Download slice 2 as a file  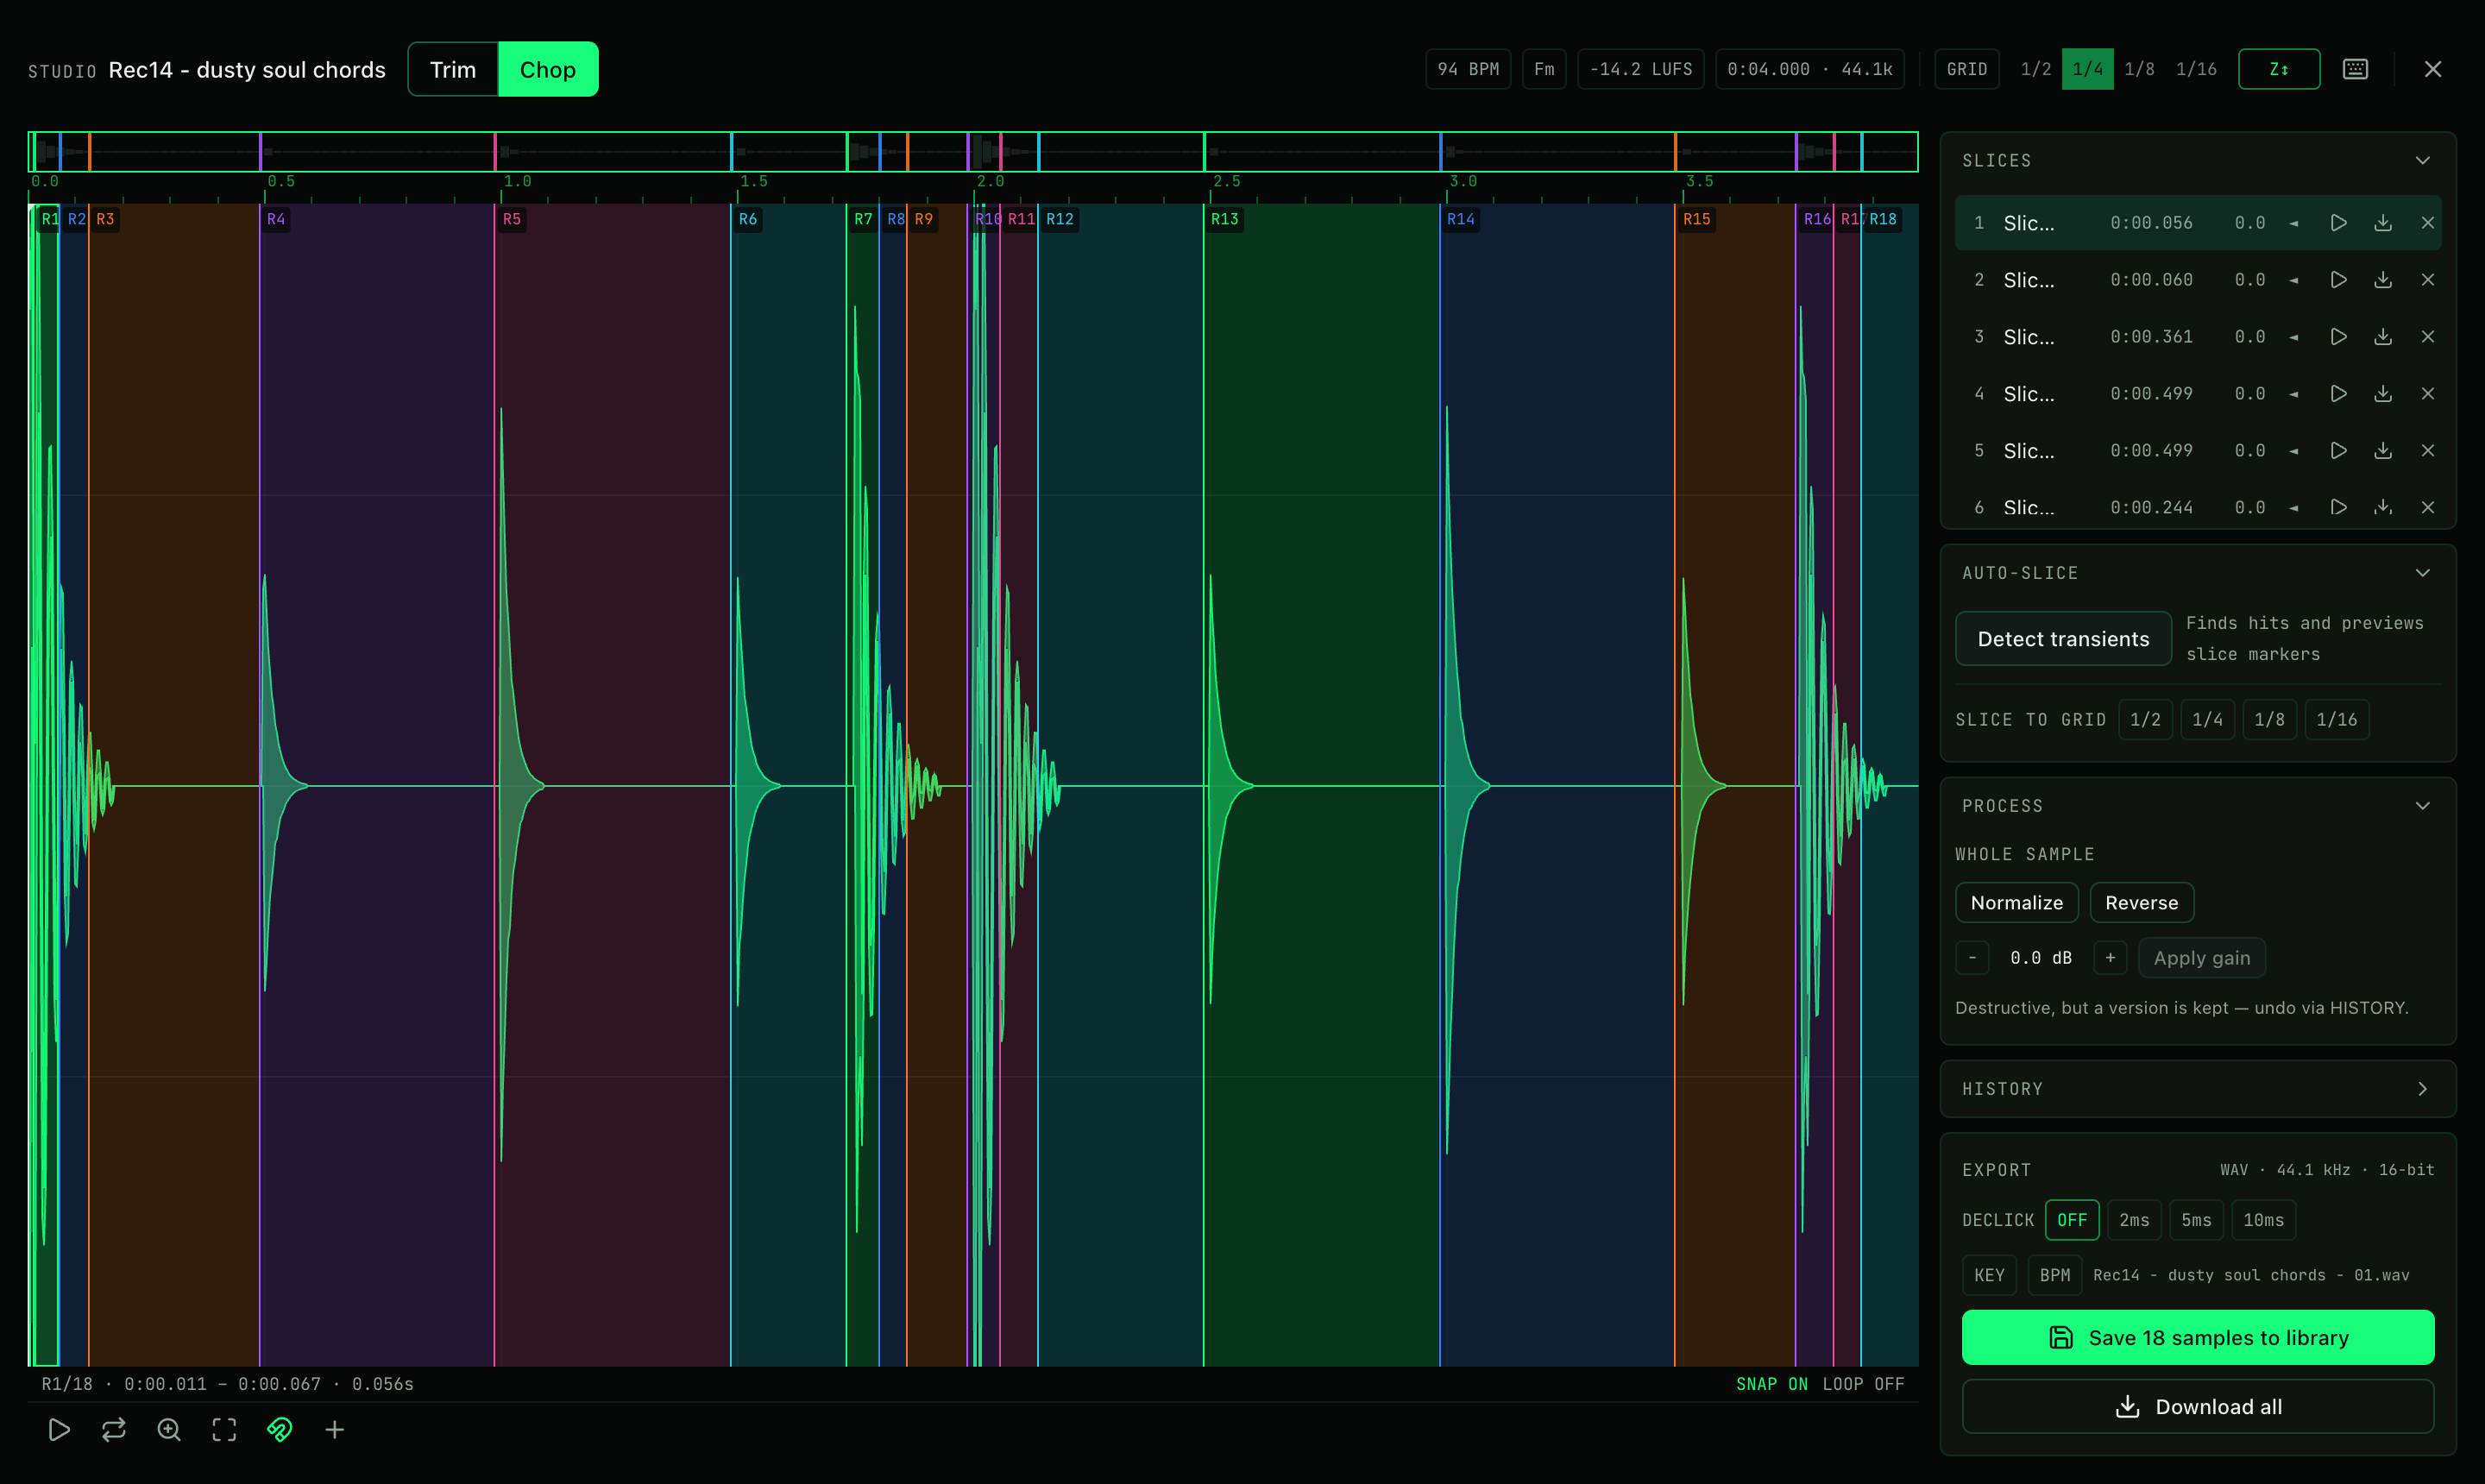click(2383, 280)
